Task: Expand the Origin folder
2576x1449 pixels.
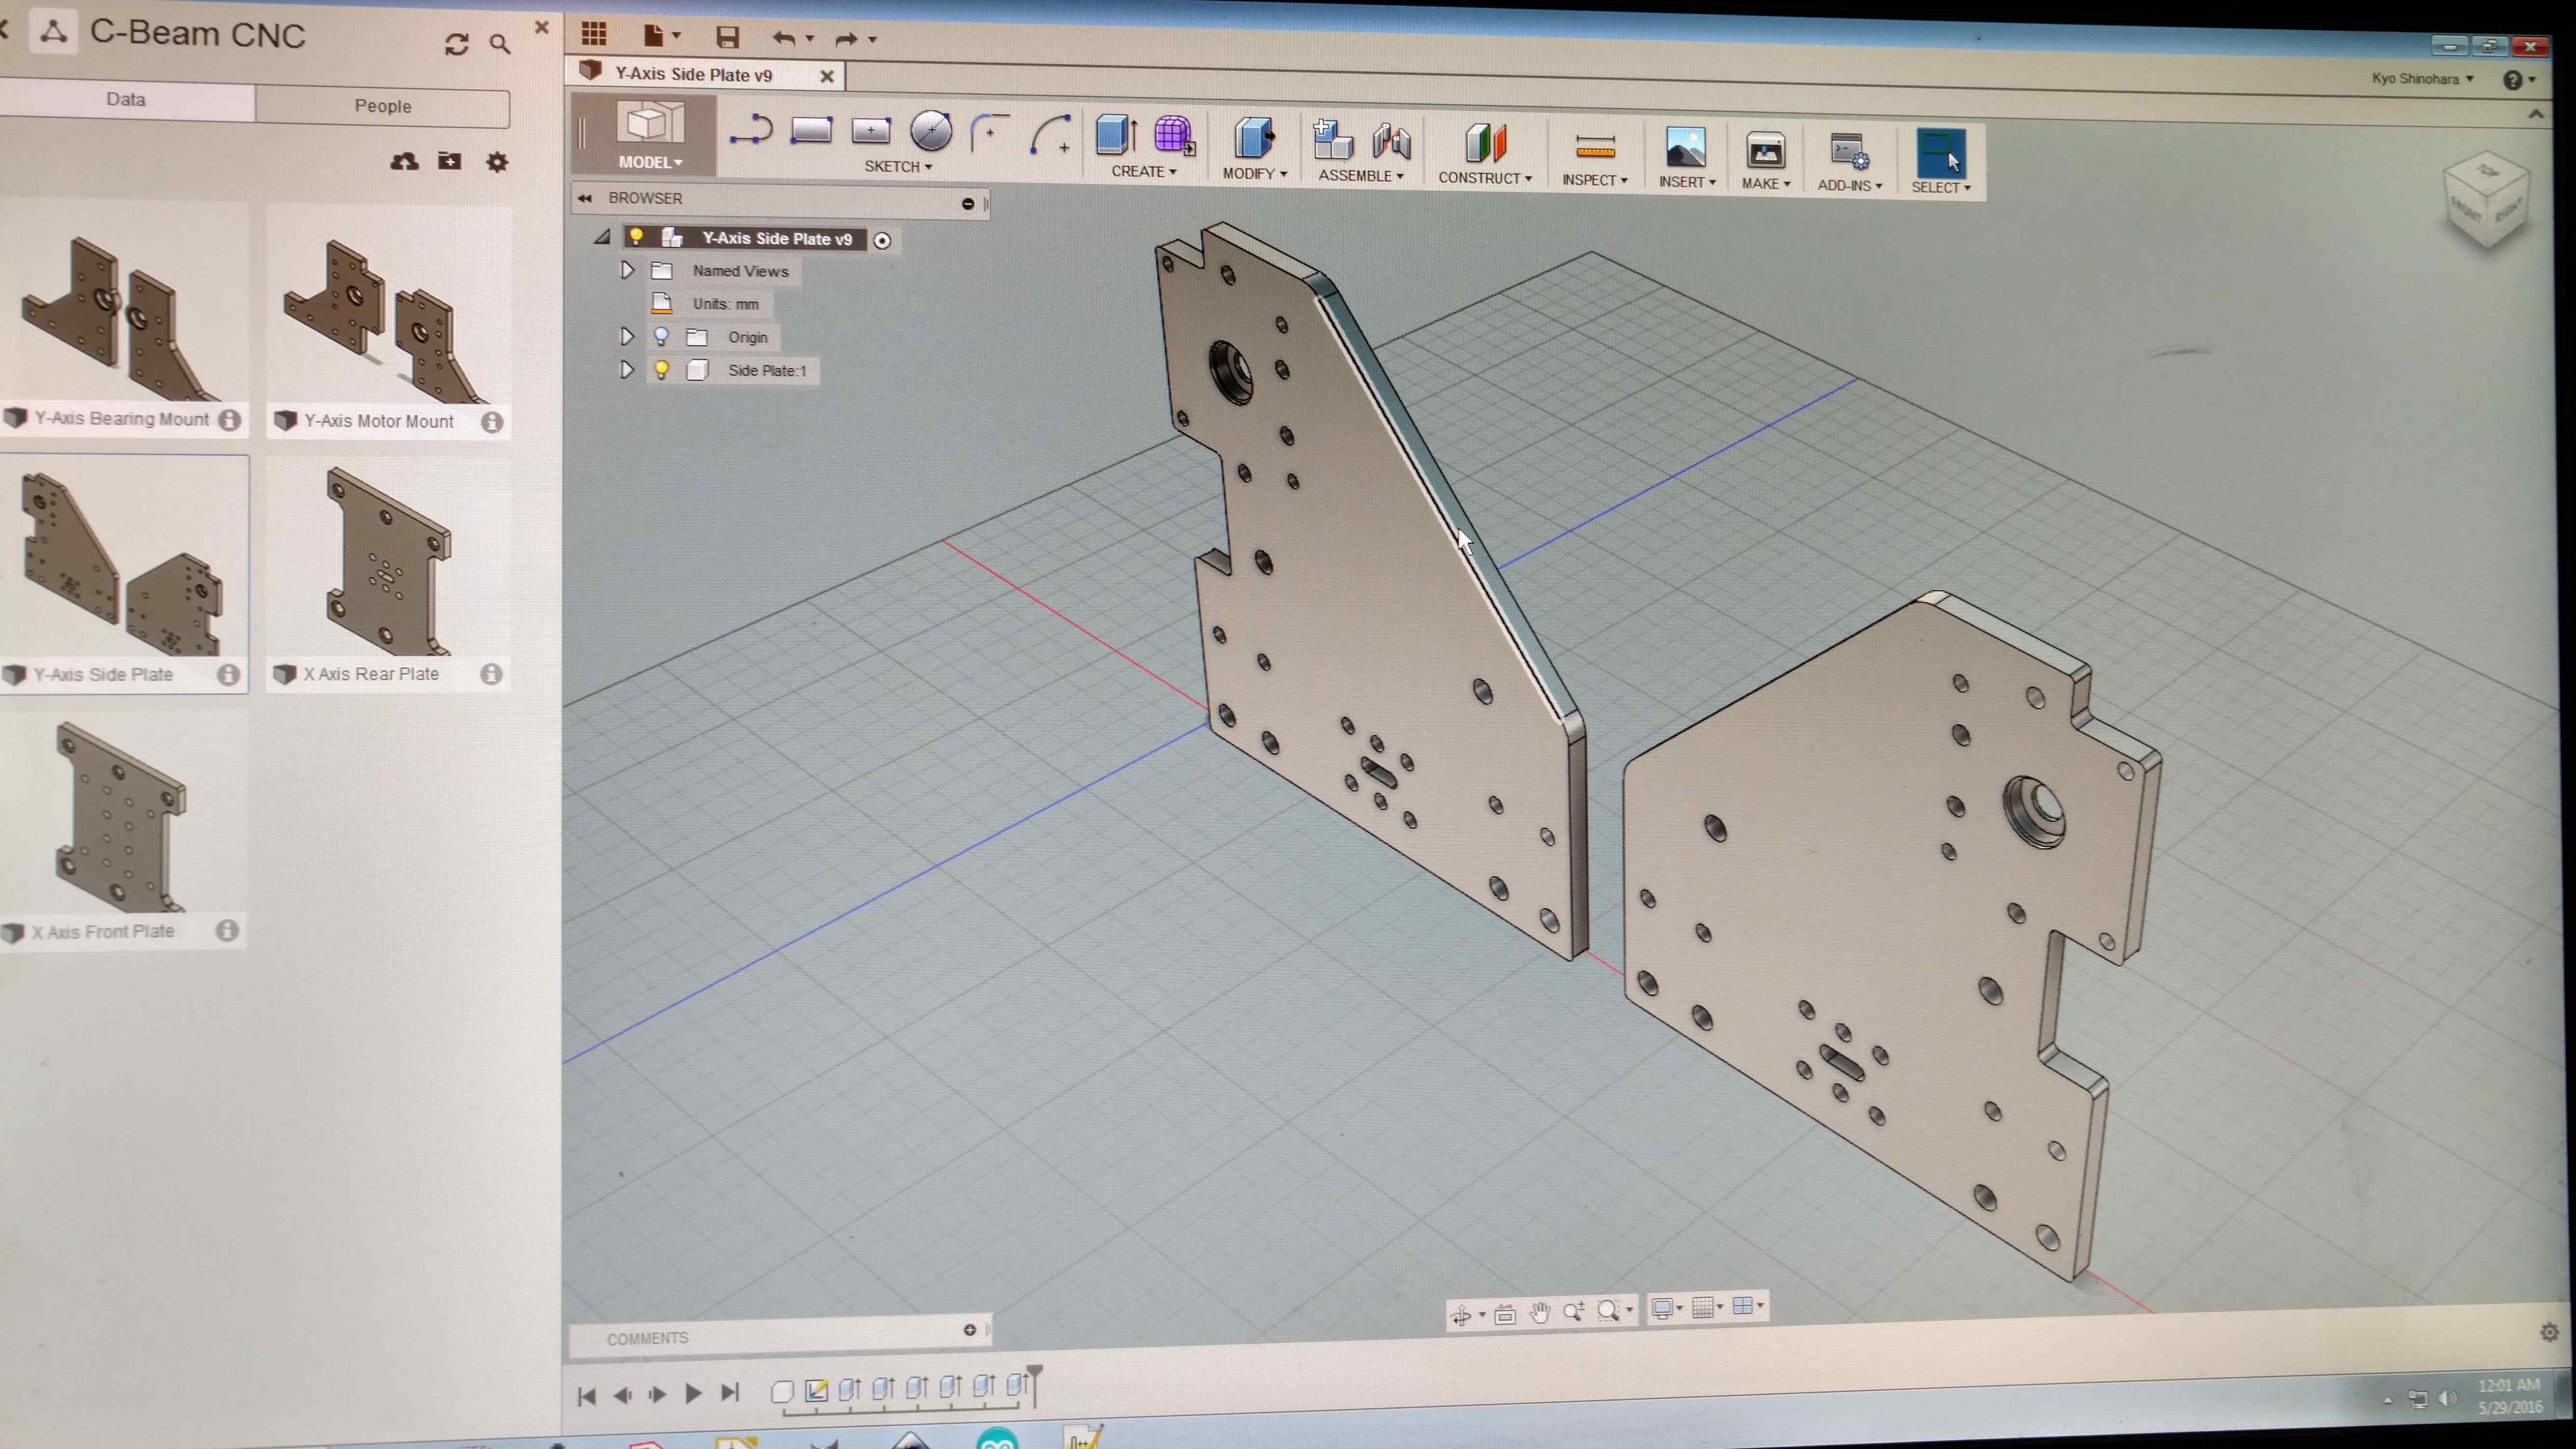Action: pyautogui.click(x=627, y=336)
